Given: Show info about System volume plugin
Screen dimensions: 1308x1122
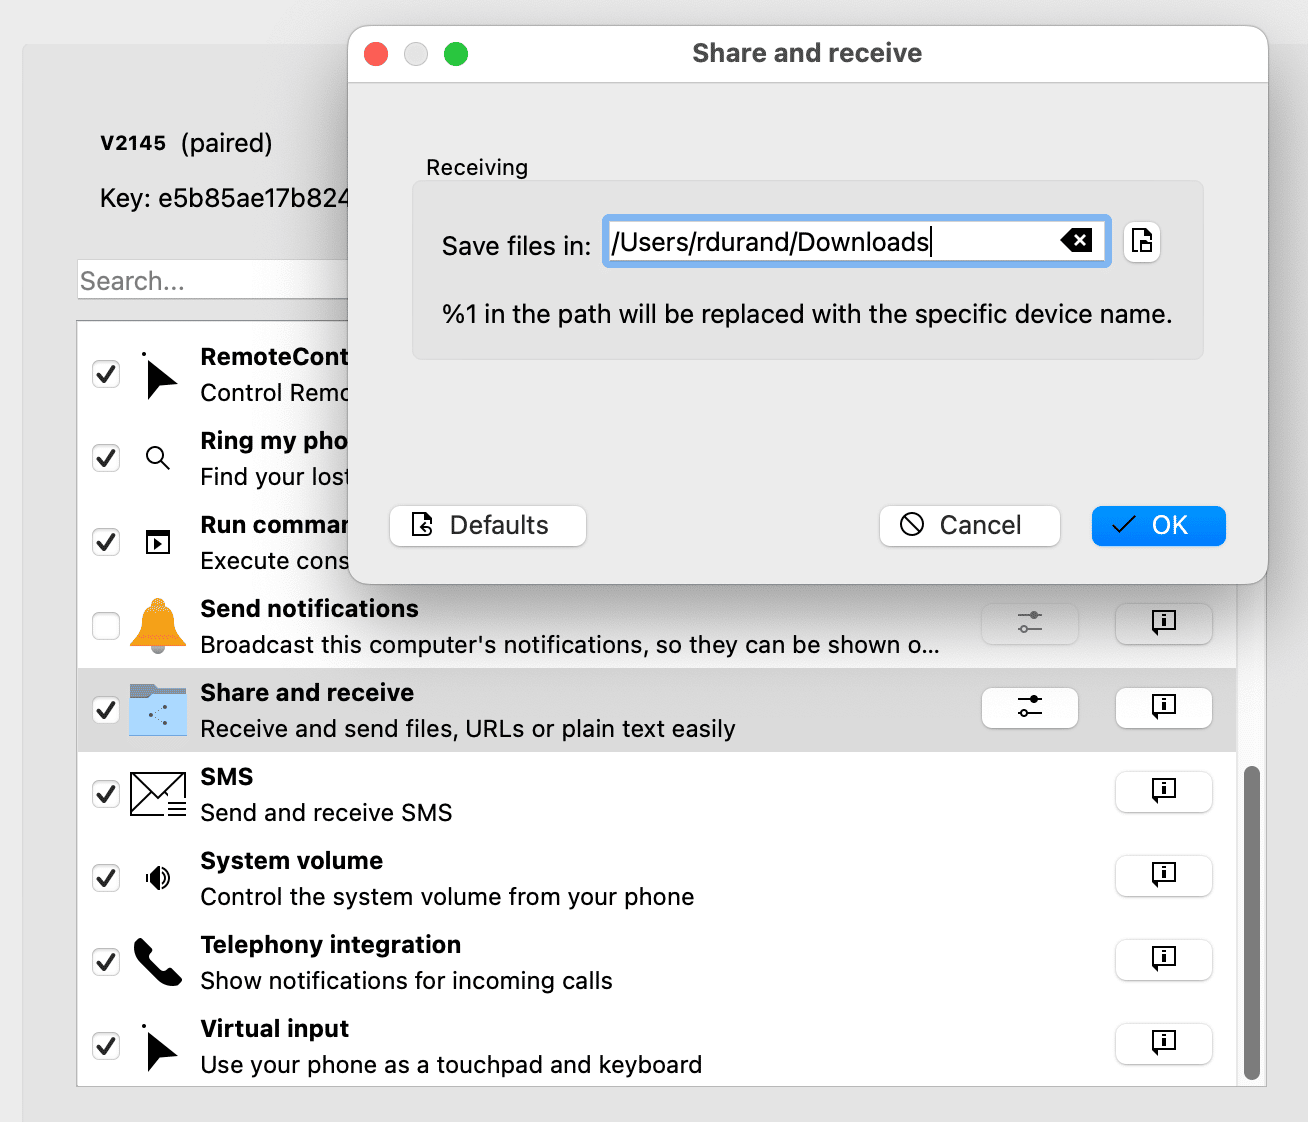Looking at the screenshot, I should (x=1163, y=876).
